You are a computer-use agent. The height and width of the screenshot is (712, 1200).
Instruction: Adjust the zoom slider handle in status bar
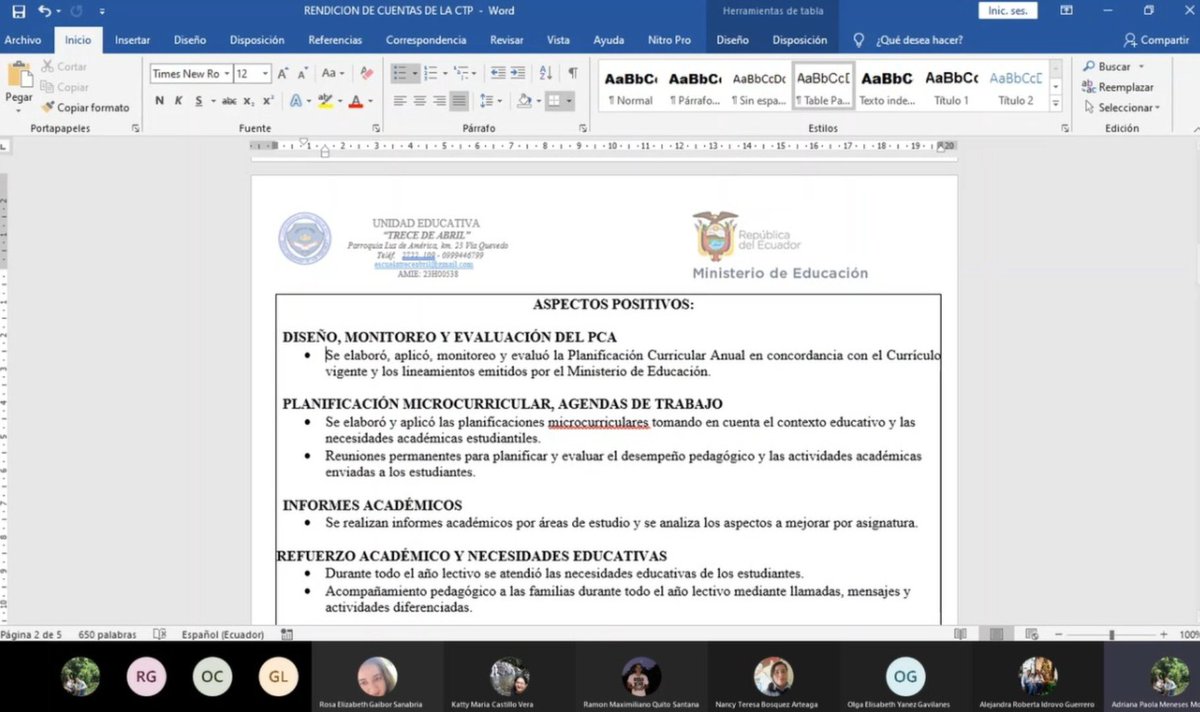(1111, 635)
